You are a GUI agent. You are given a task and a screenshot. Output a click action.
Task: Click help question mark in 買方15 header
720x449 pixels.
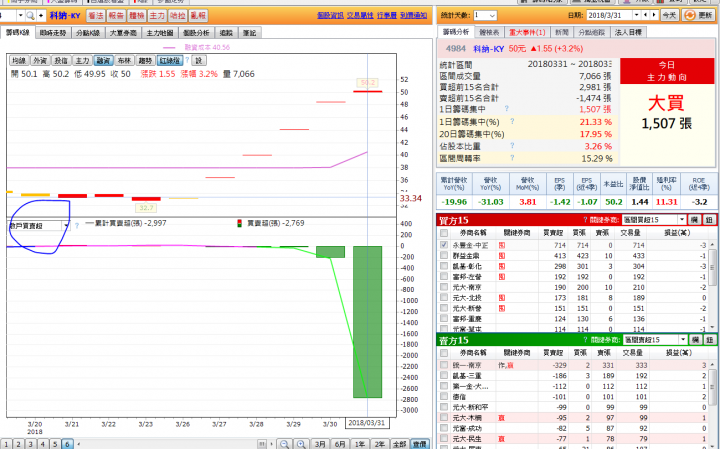click(585, 220)
